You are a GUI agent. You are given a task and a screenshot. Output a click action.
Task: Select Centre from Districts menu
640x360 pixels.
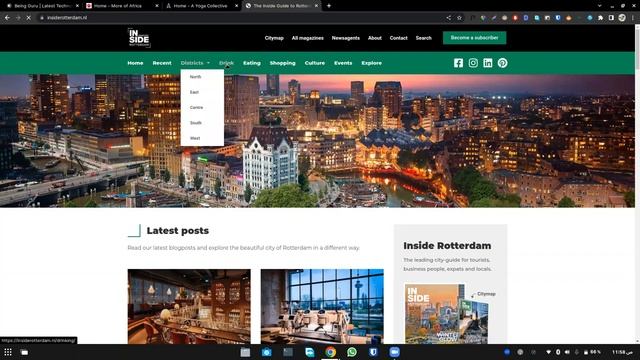point(196,107)
